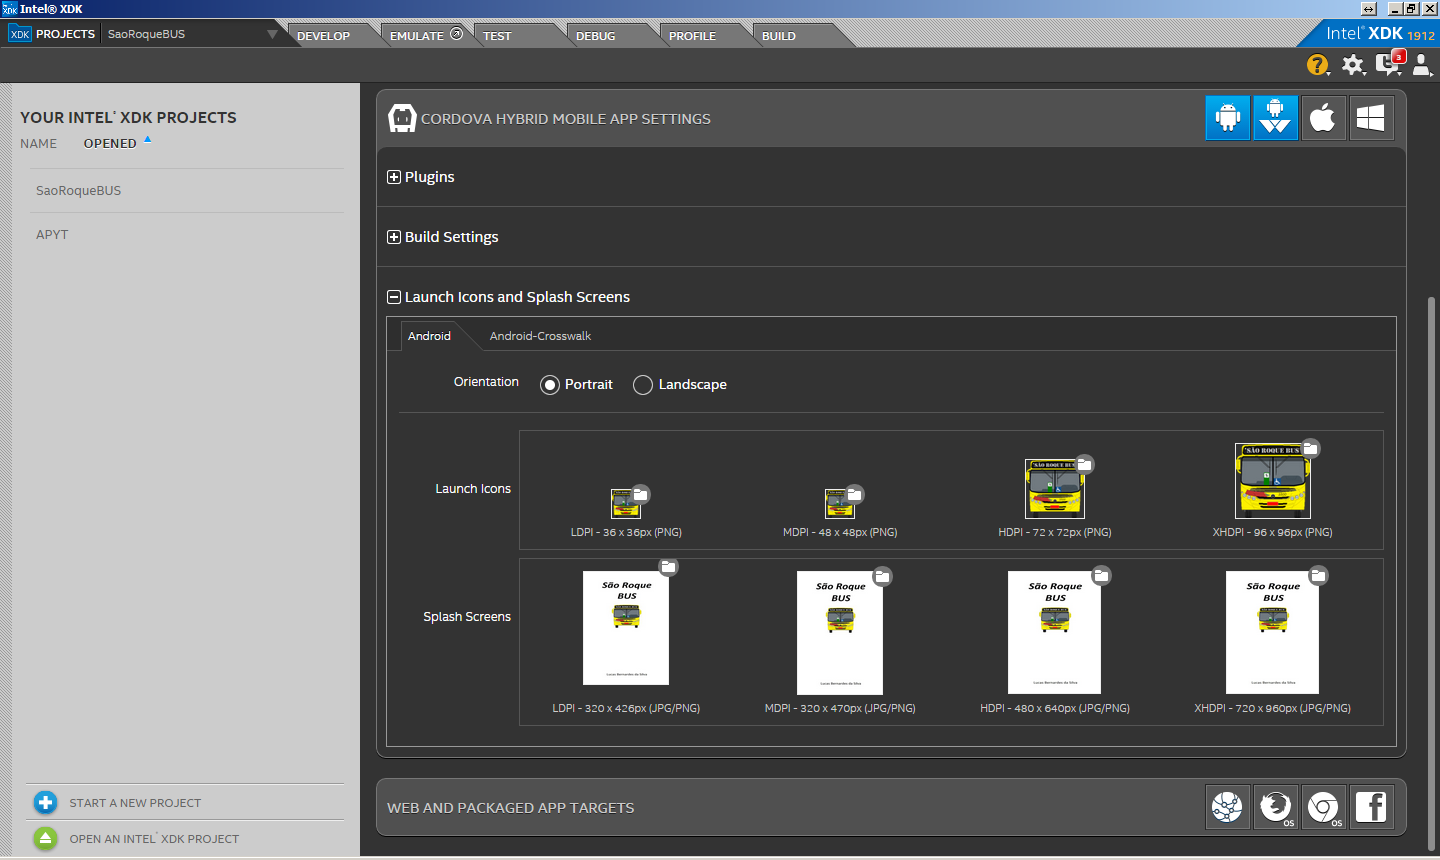The width and height of the screenshot is (1440, 860).
Task: Click Open an Intel XDK Project
Action: point(153,839)
